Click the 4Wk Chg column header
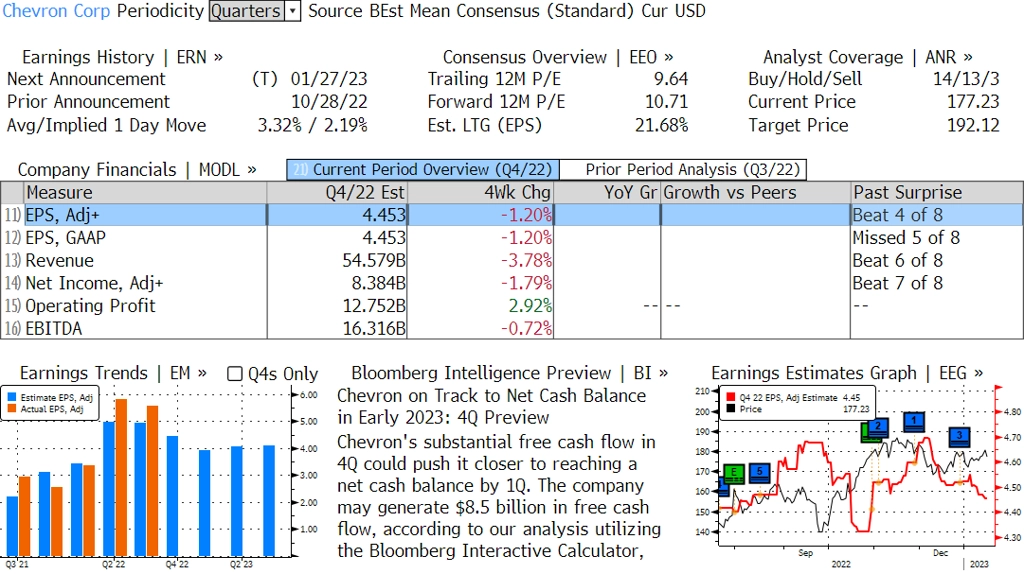The height and width of the screenshot is (574, 1024). (480, 193)
